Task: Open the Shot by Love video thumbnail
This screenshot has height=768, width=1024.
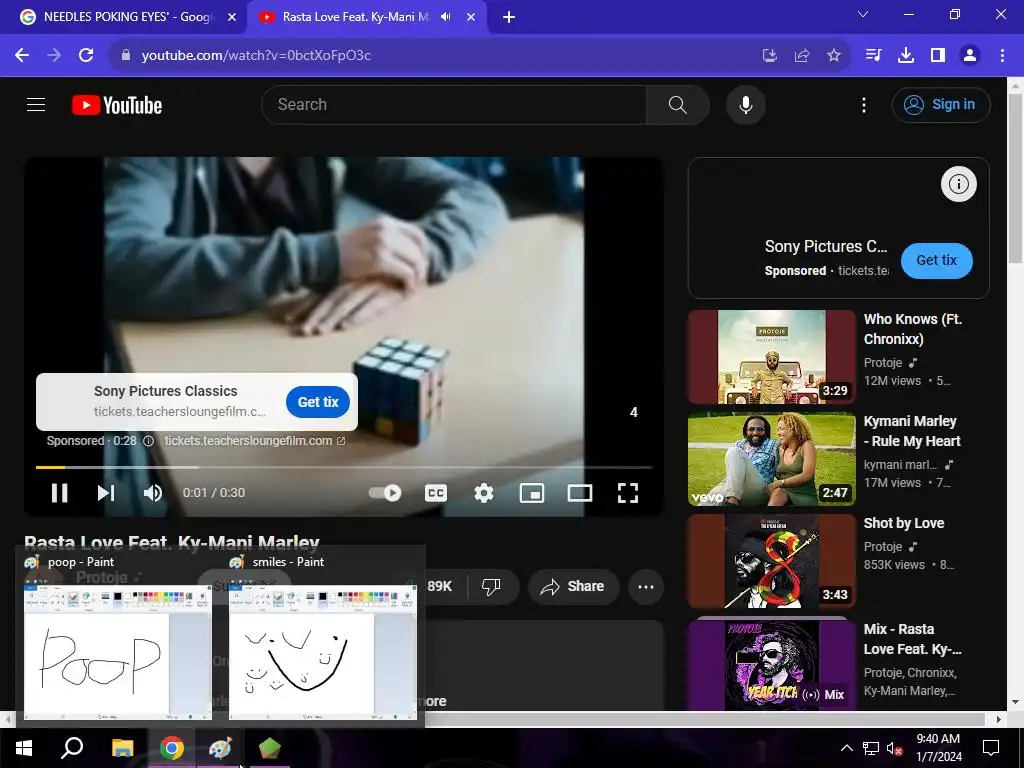Action: tap(771, 561)
